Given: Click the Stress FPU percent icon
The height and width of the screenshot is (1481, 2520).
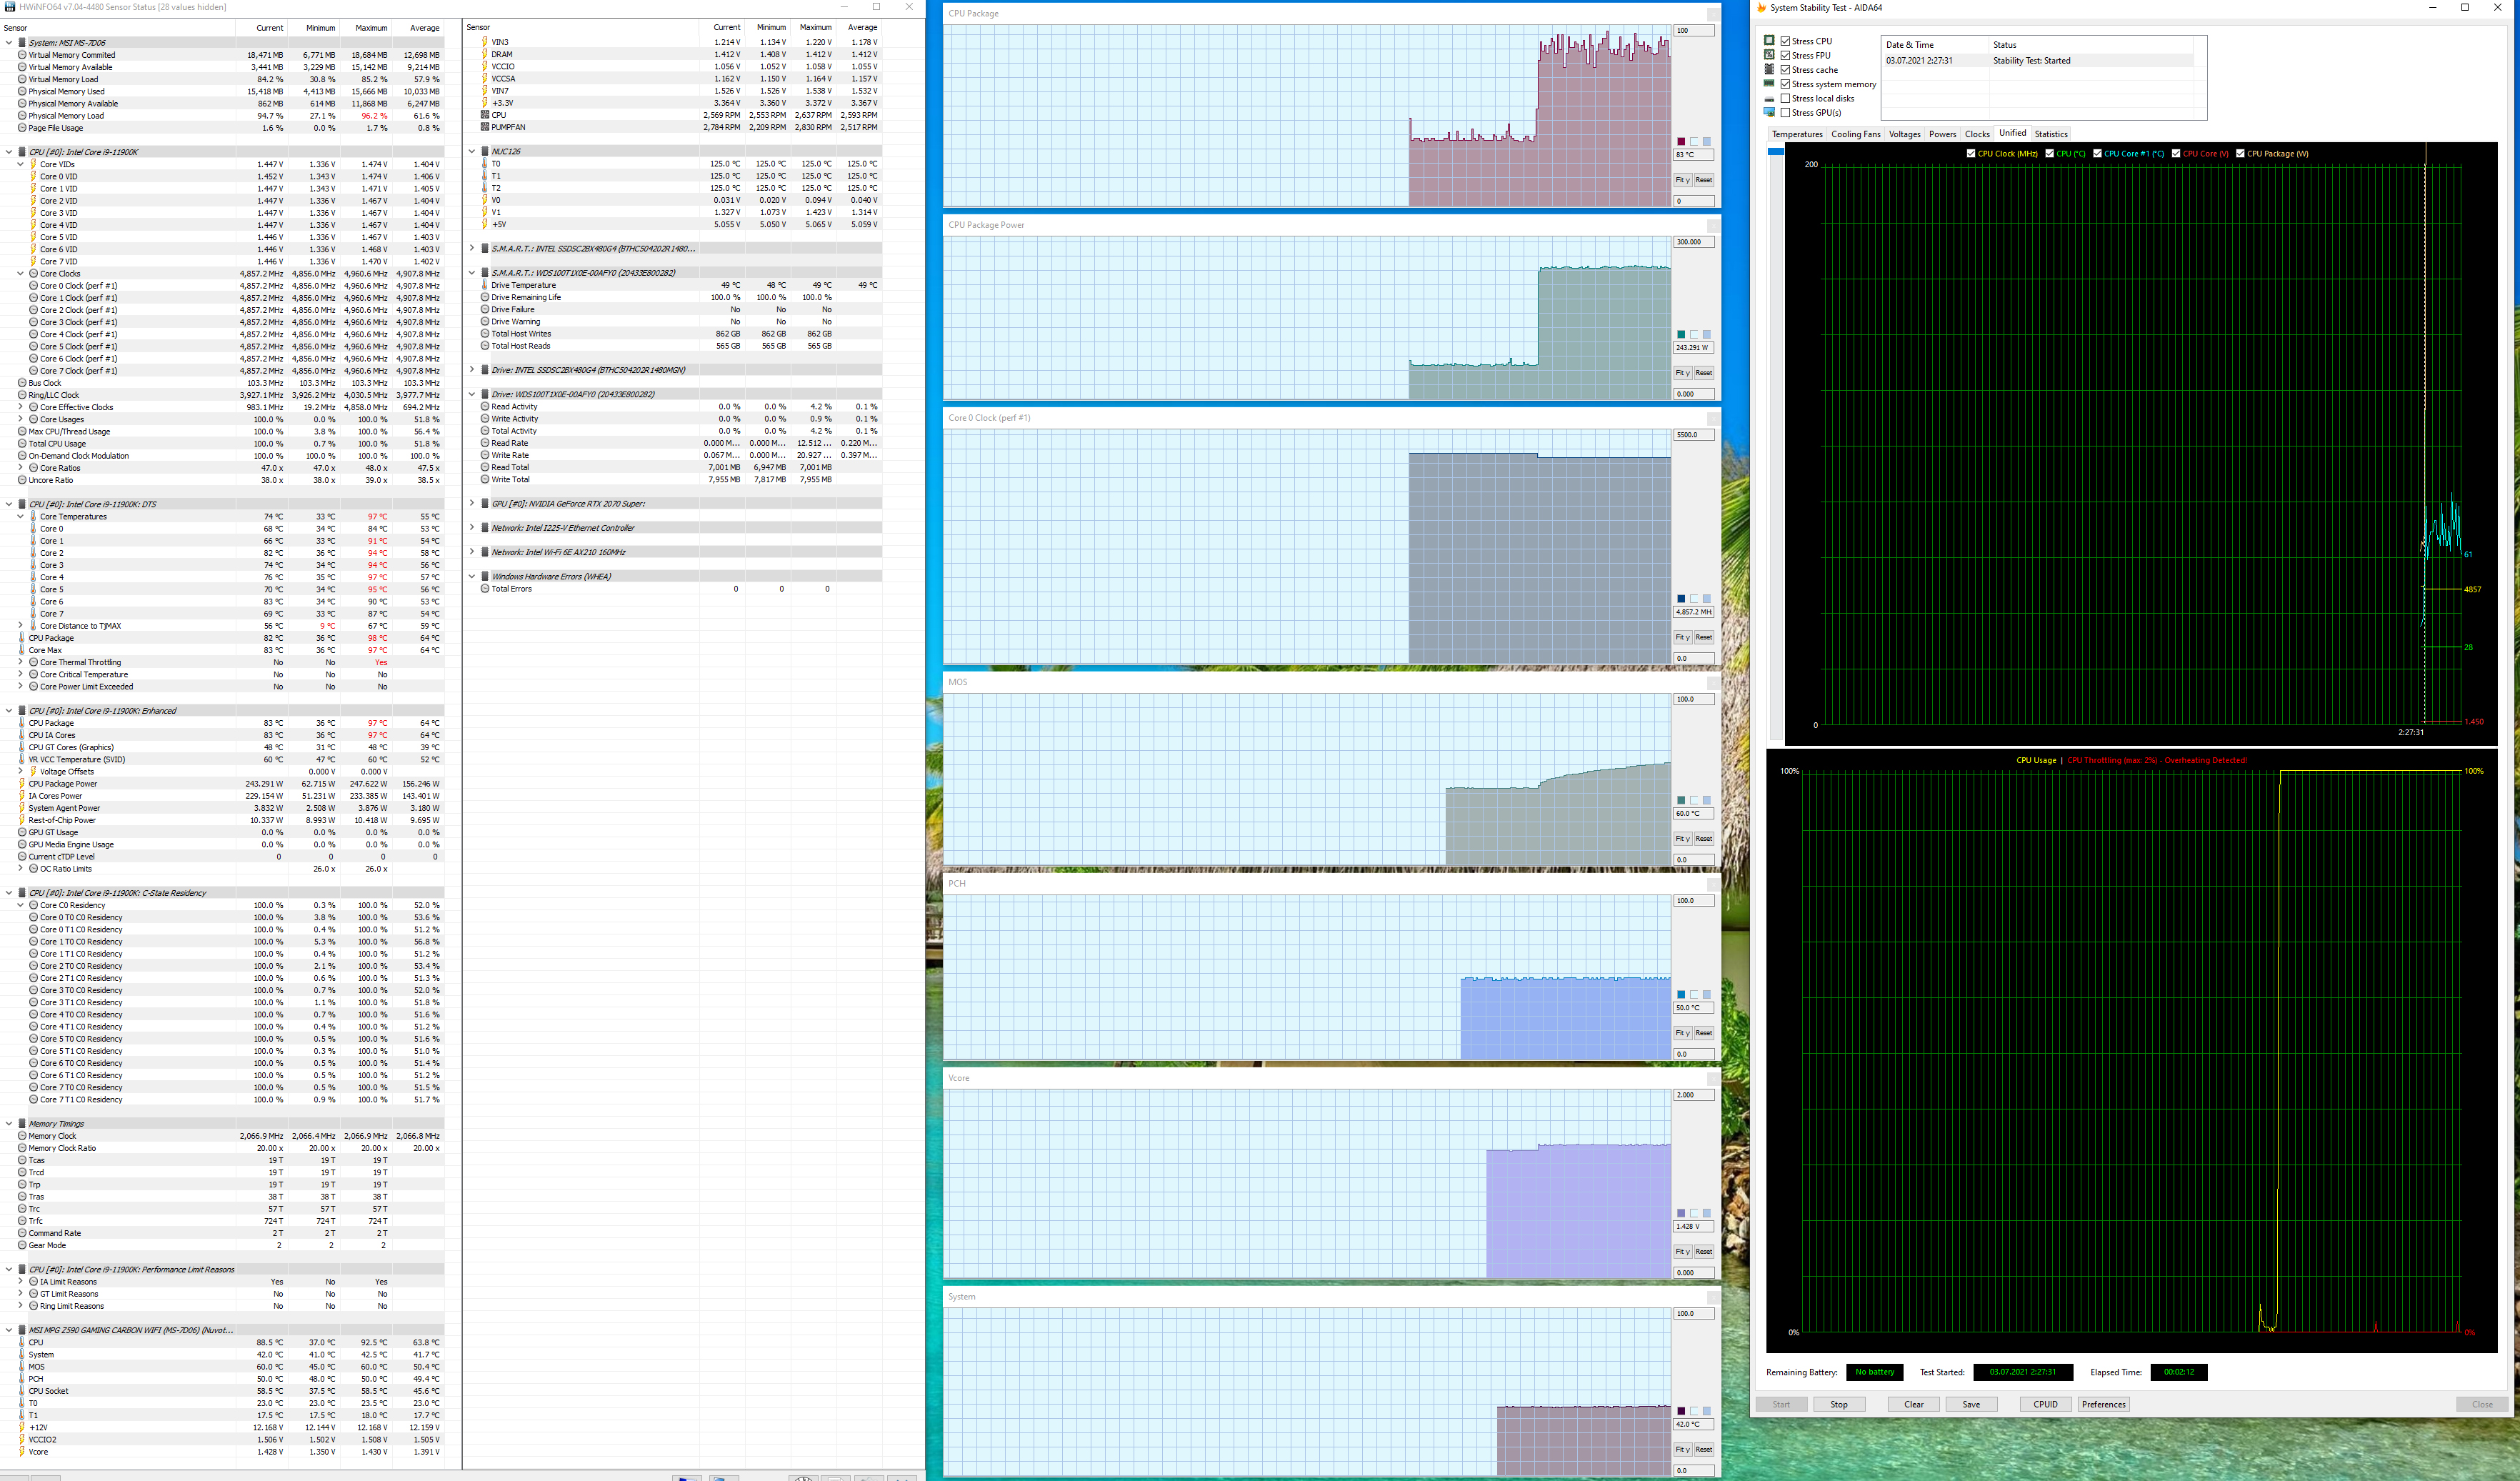Looking at the screenshot, I should tap(1769, 55).
